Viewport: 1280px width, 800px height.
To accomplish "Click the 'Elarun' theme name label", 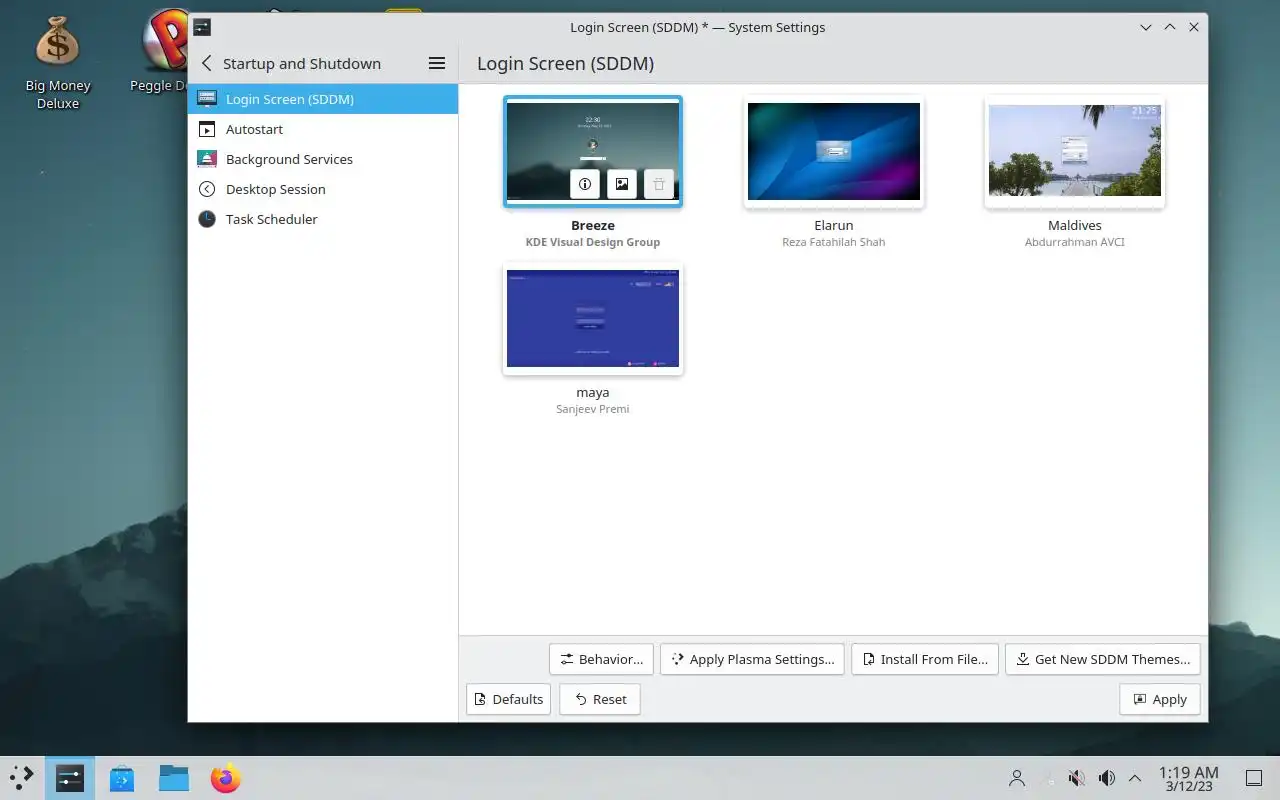I will tap(834, 225).
